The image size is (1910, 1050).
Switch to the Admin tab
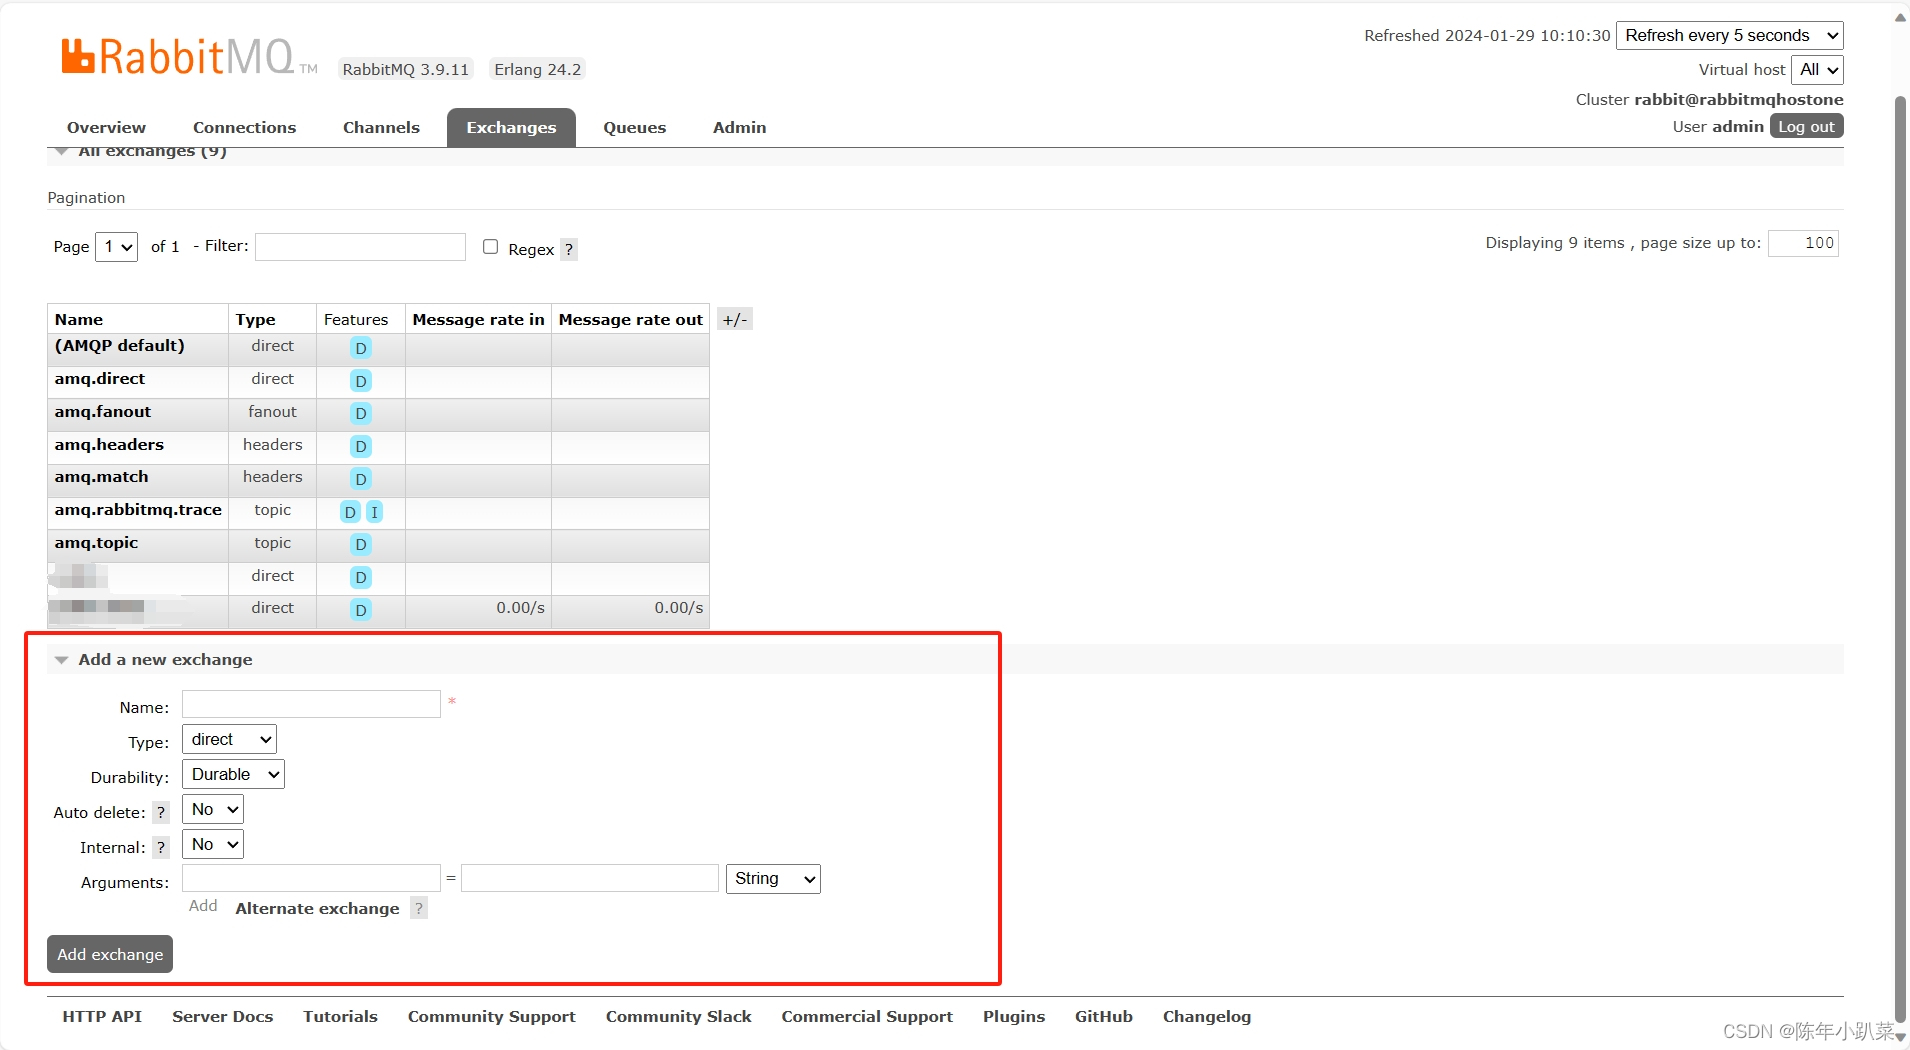tap(739, 127)
